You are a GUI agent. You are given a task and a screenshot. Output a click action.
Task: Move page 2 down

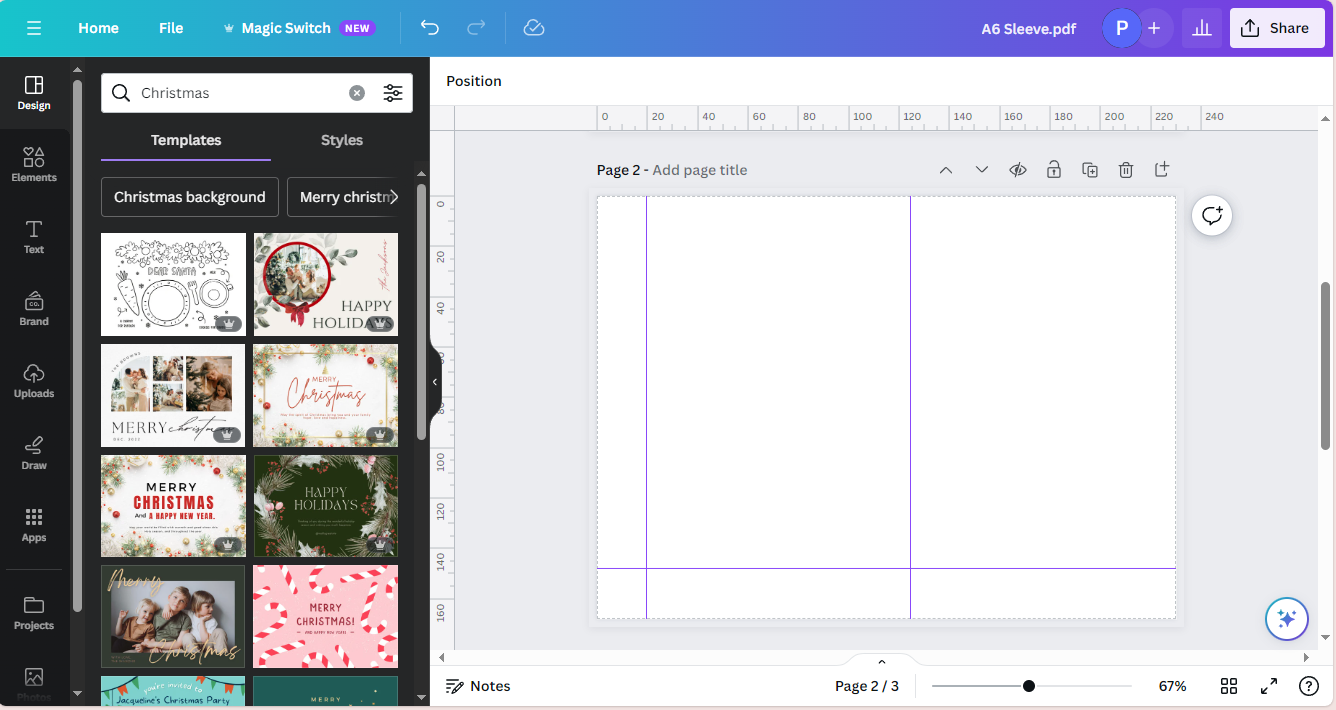[x=982, y=170]
